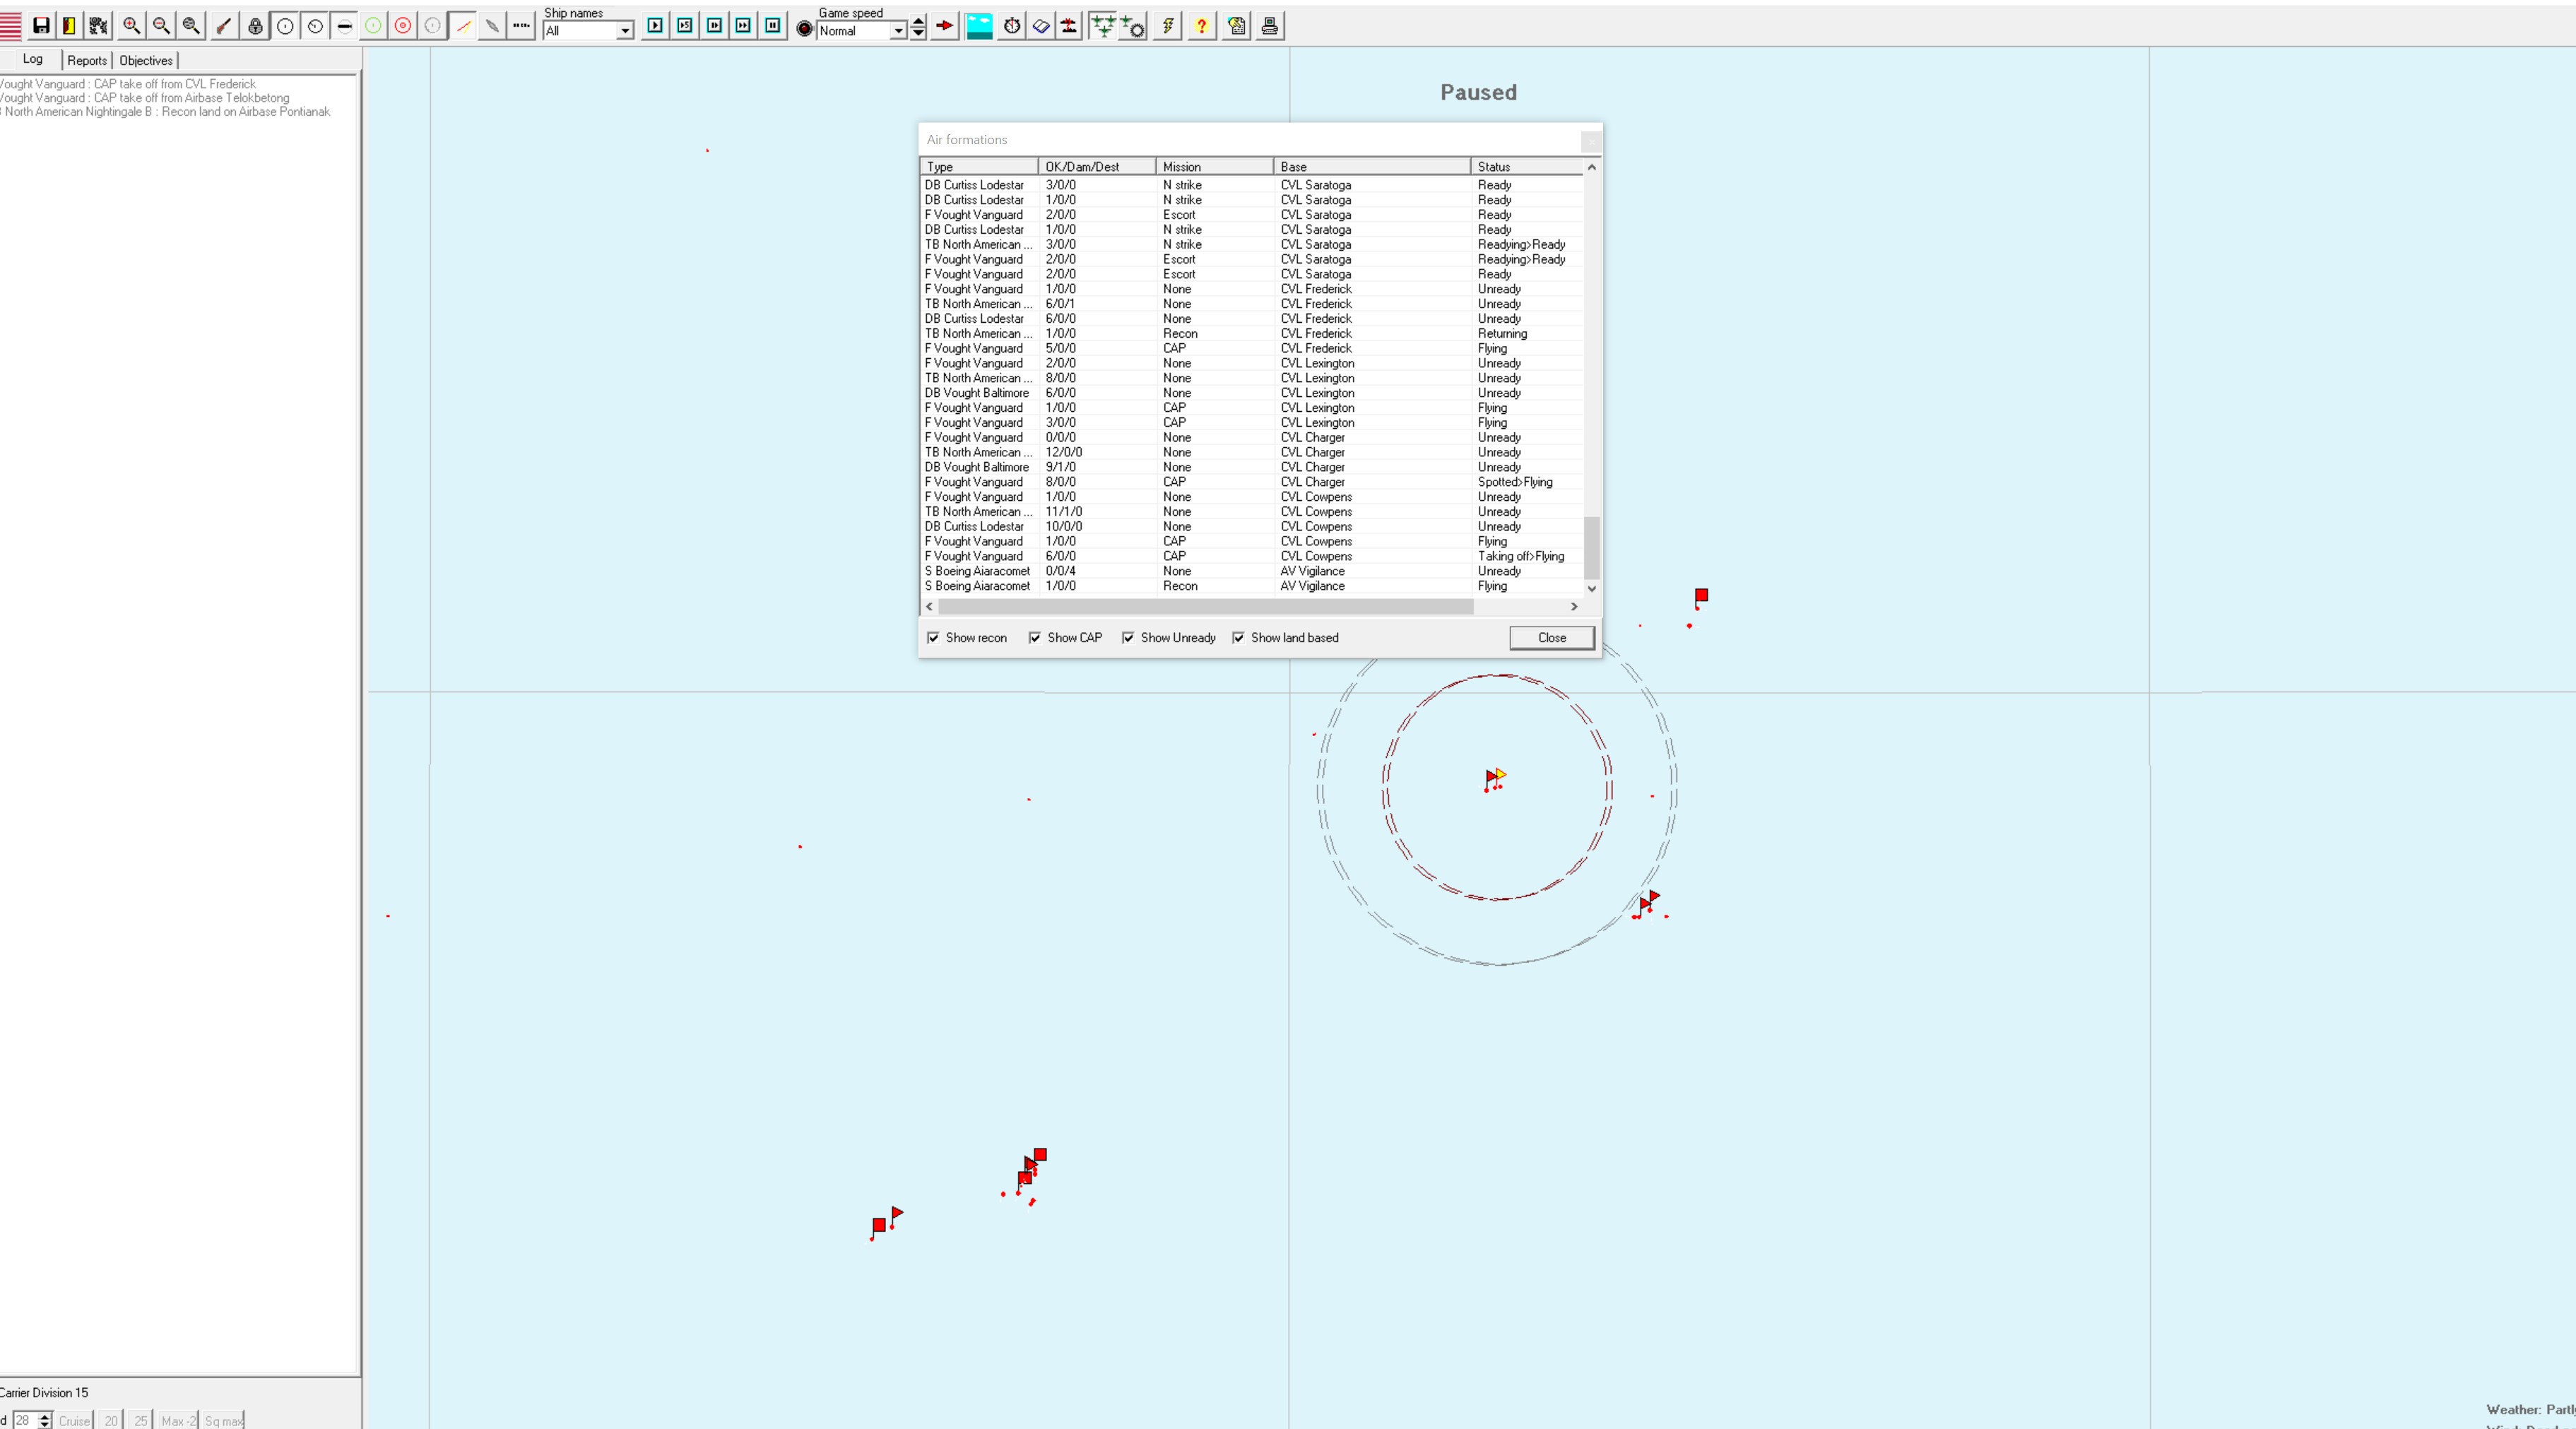Open the Objectives tab
This screenshot has height=1429, width=2576.
146,60
